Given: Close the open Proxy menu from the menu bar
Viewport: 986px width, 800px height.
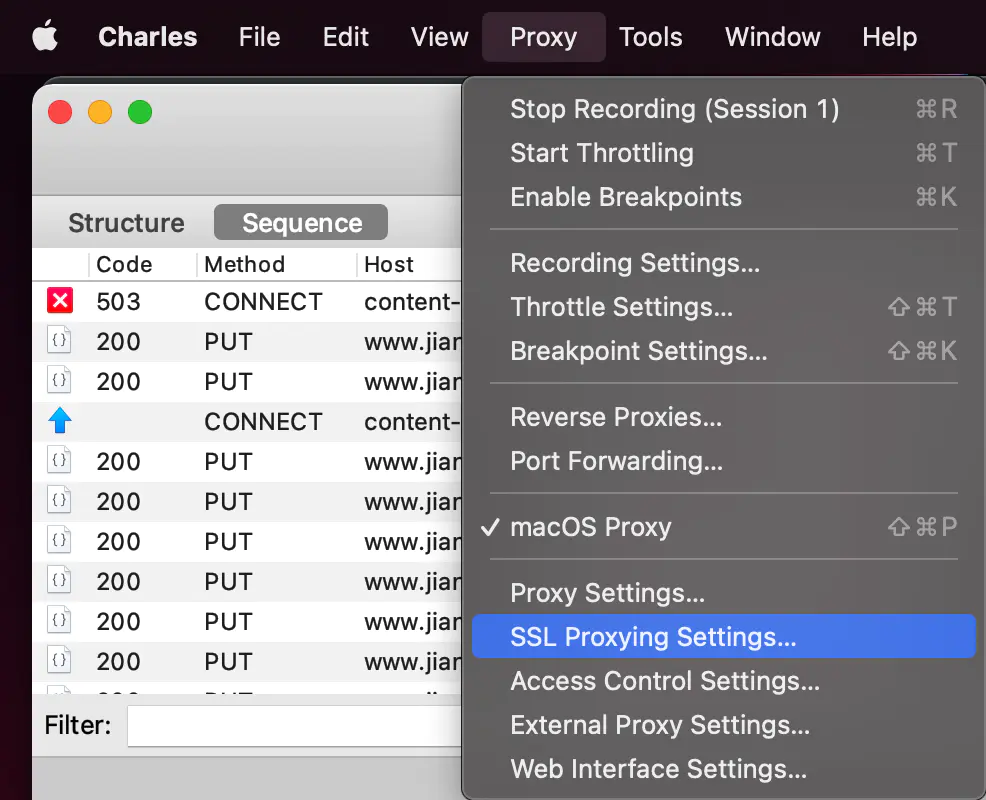Looking at the screenshot, I should (x=544, y=36).
